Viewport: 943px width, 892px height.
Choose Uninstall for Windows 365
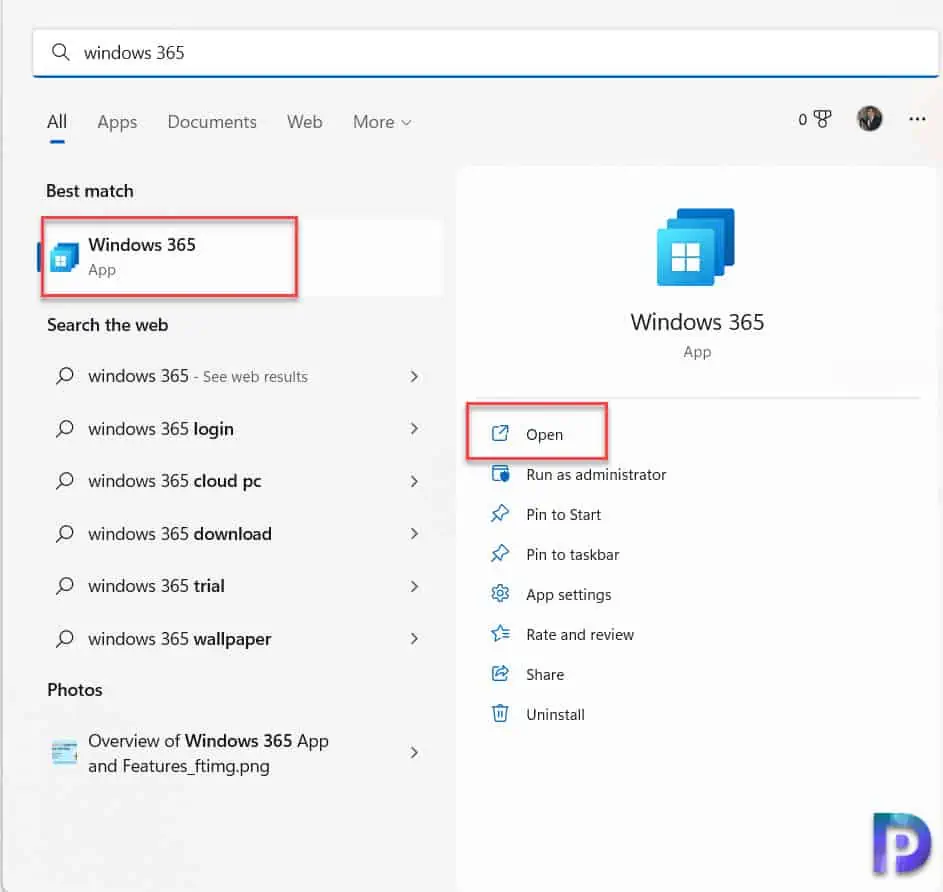click(555, 715)
